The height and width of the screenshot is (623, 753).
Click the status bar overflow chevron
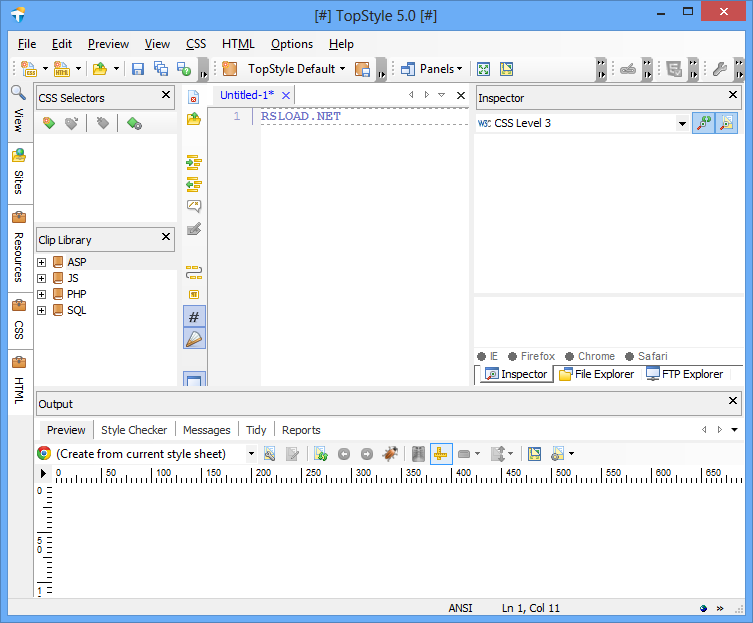point(720,609)
